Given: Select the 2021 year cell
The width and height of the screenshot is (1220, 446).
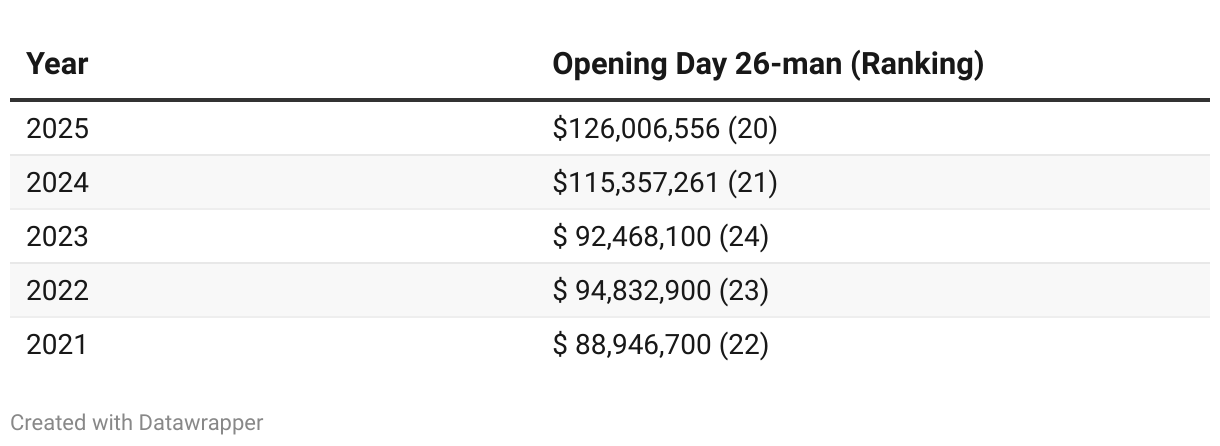Looking at the screenshot, I should tap(57, 345).
